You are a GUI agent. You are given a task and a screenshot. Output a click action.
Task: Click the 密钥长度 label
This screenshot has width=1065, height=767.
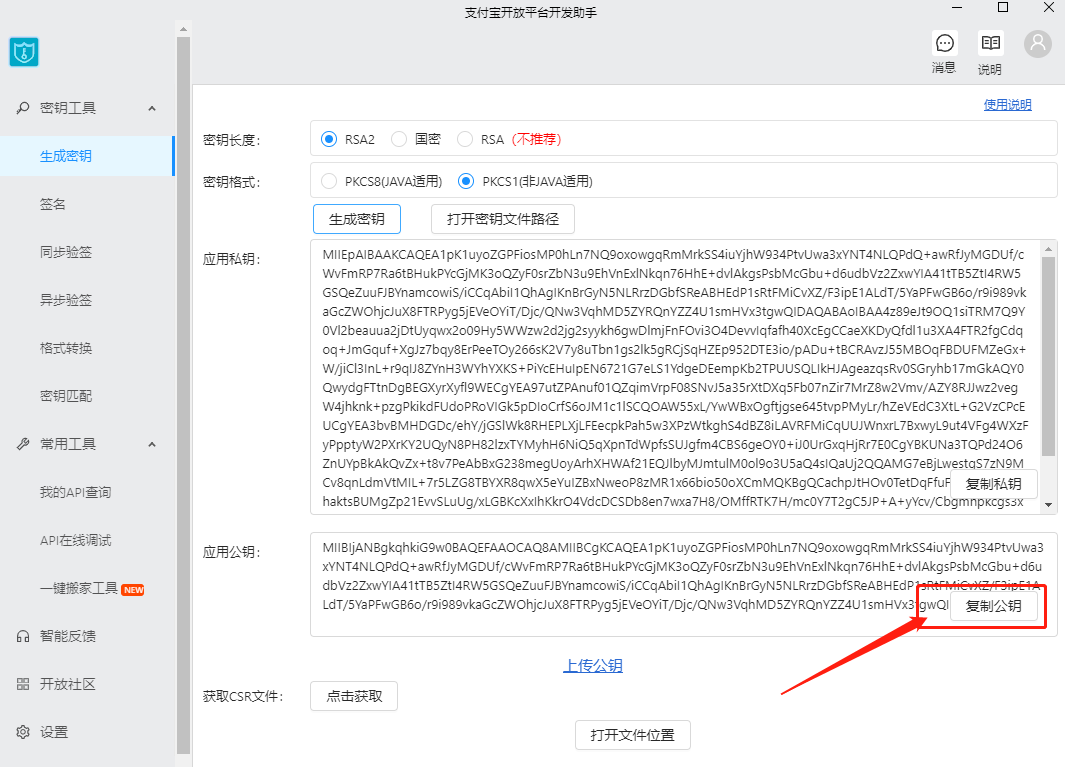point(231,140)
